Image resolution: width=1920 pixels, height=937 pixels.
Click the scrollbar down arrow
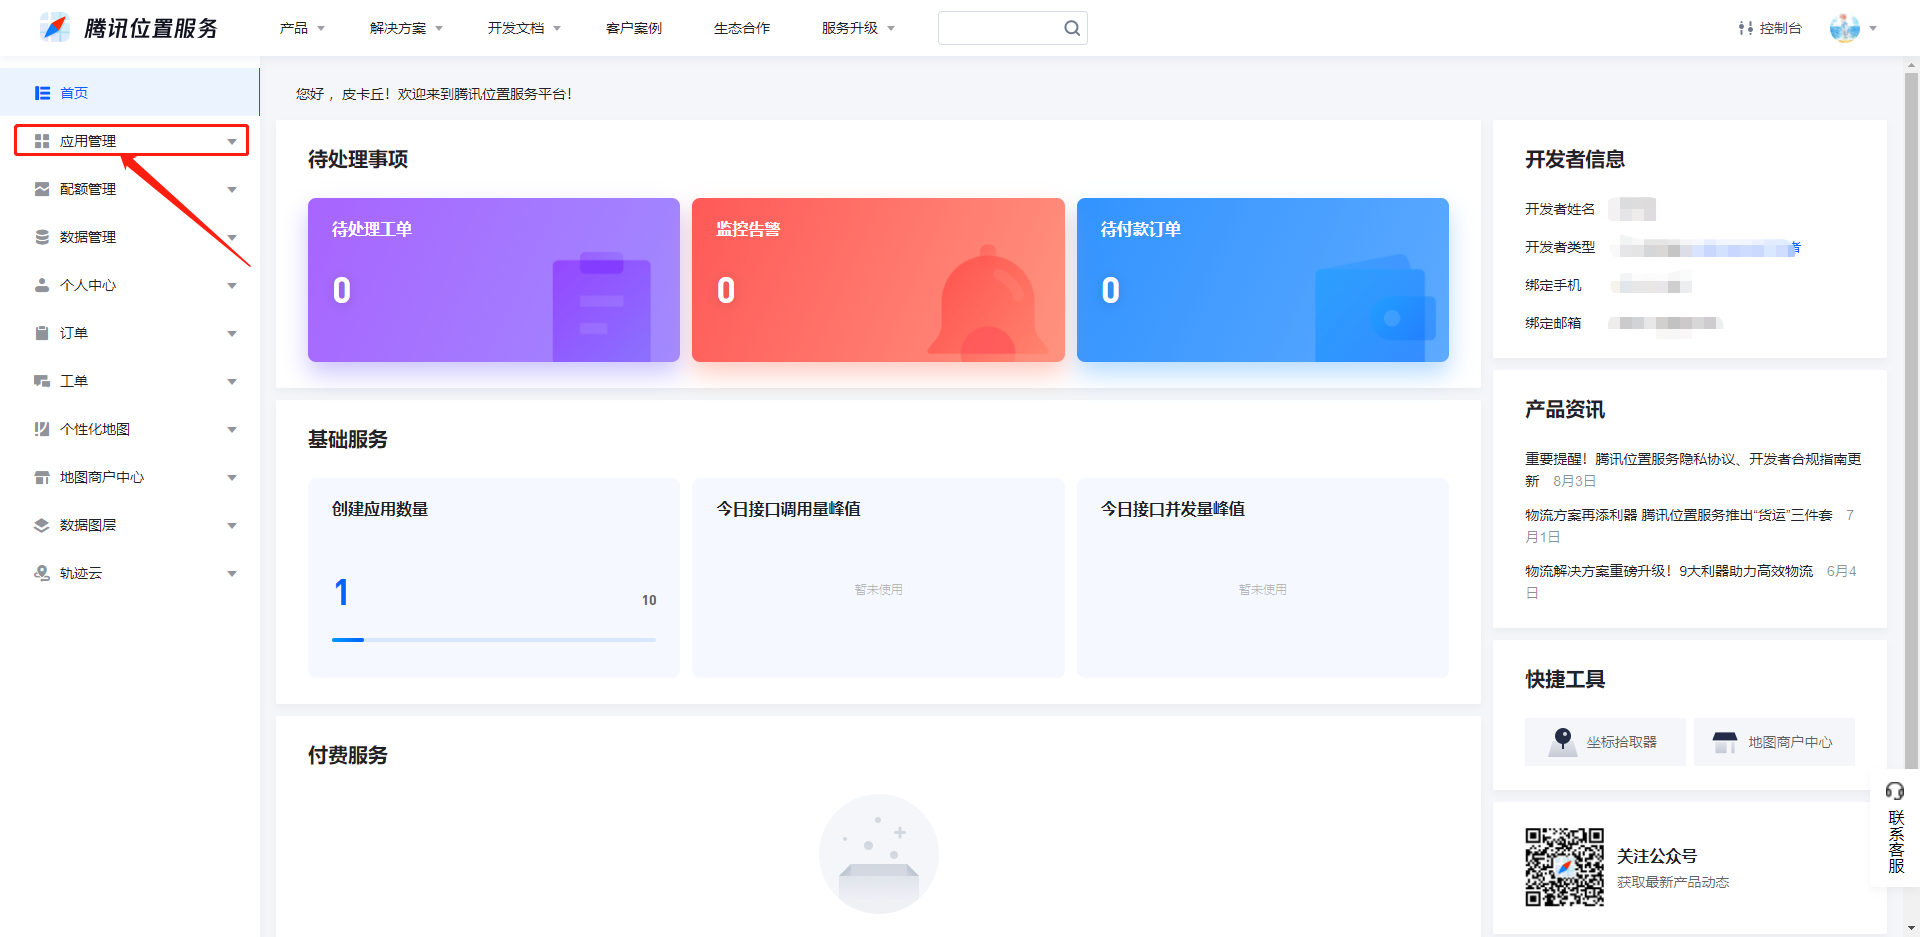(x=1911, y=928)
